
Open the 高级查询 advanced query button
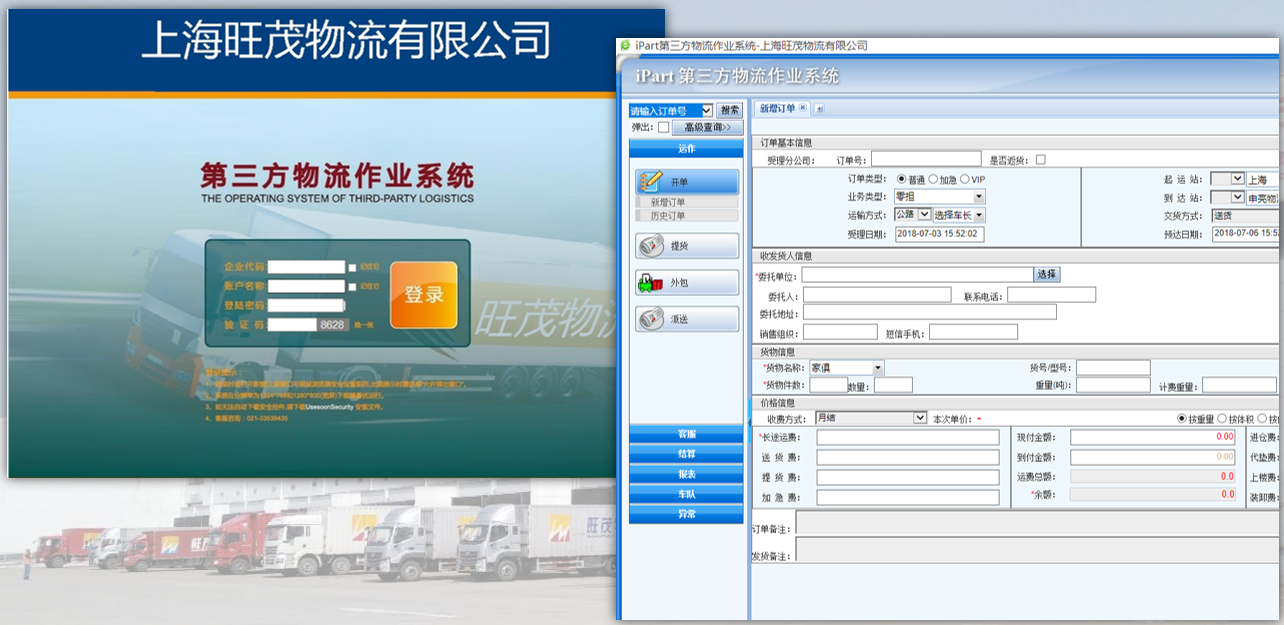708,127
